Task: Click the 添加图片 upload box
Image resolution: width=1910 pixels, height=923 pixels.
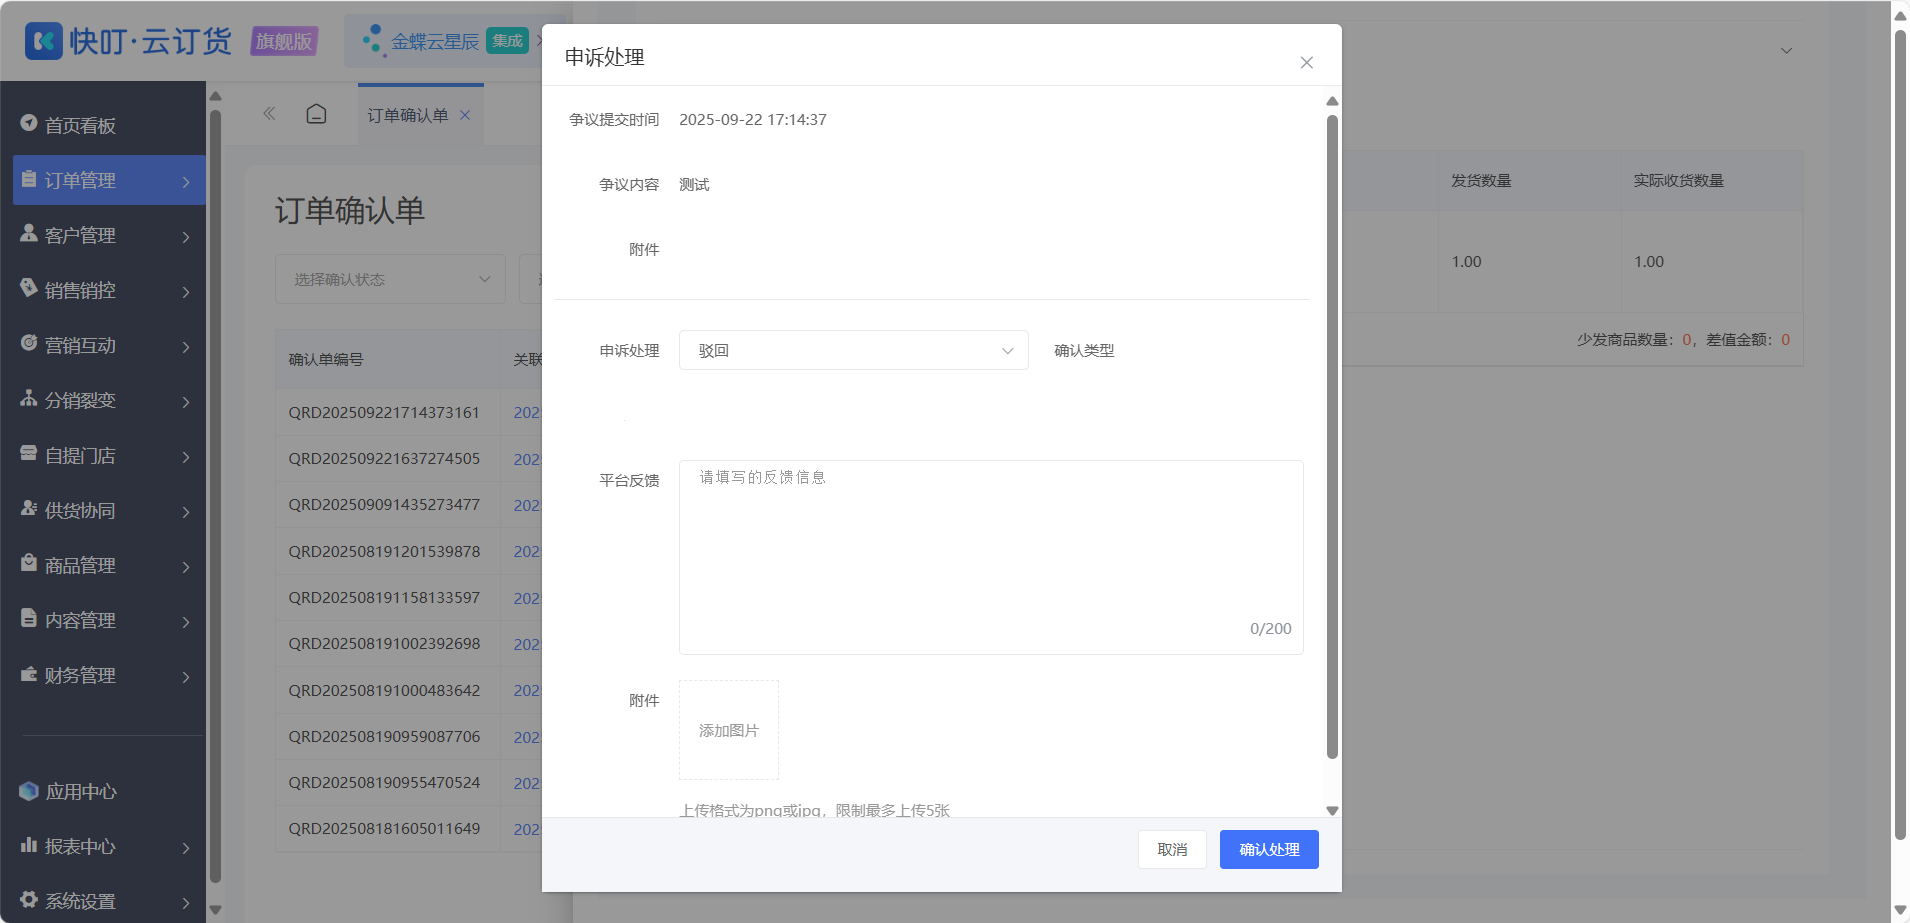Action: [729, 730]
